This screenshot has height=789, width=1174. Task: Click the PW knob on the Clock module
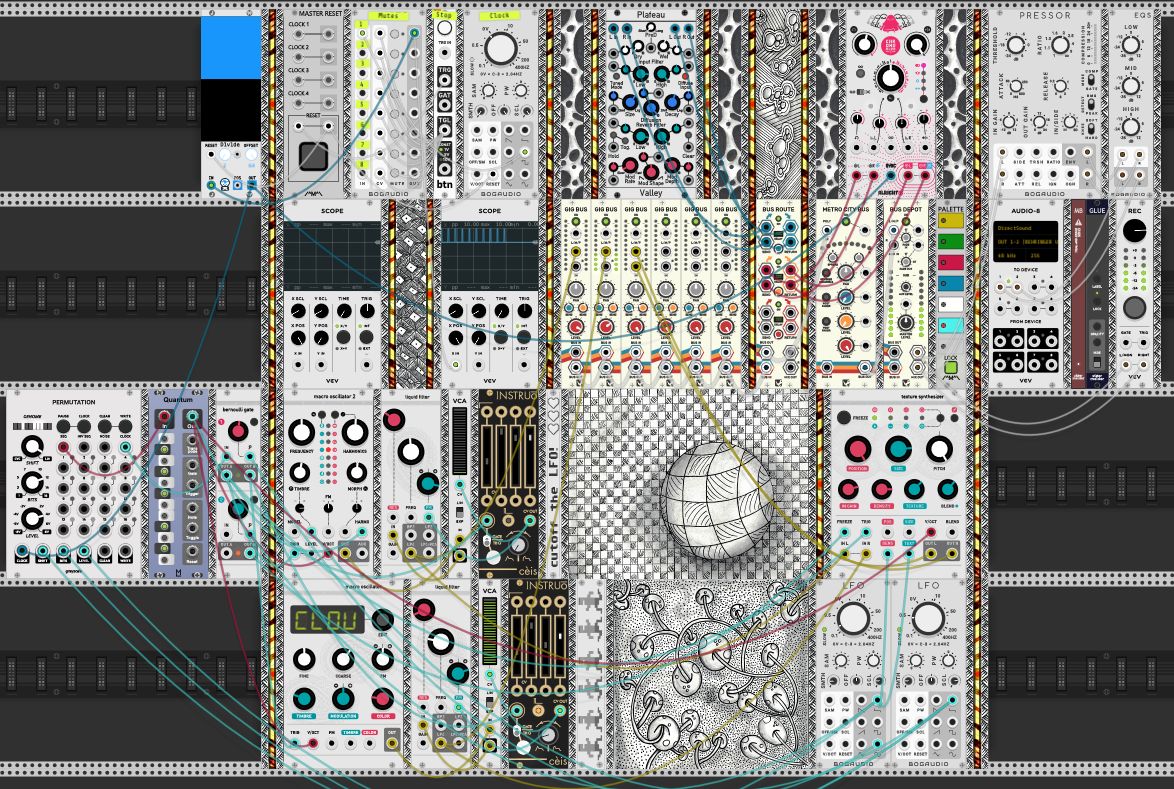520,91
